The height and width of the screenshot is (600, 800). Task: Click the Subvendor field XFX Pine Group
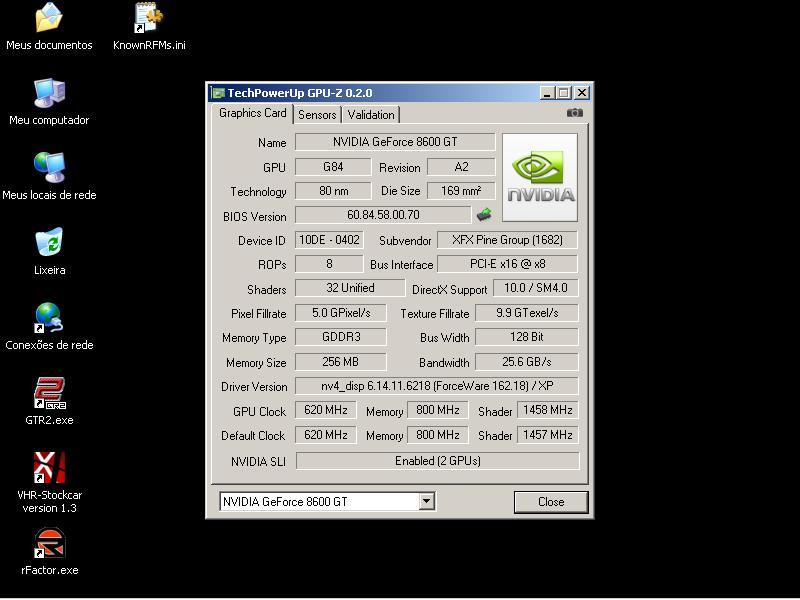click(507, 240)
